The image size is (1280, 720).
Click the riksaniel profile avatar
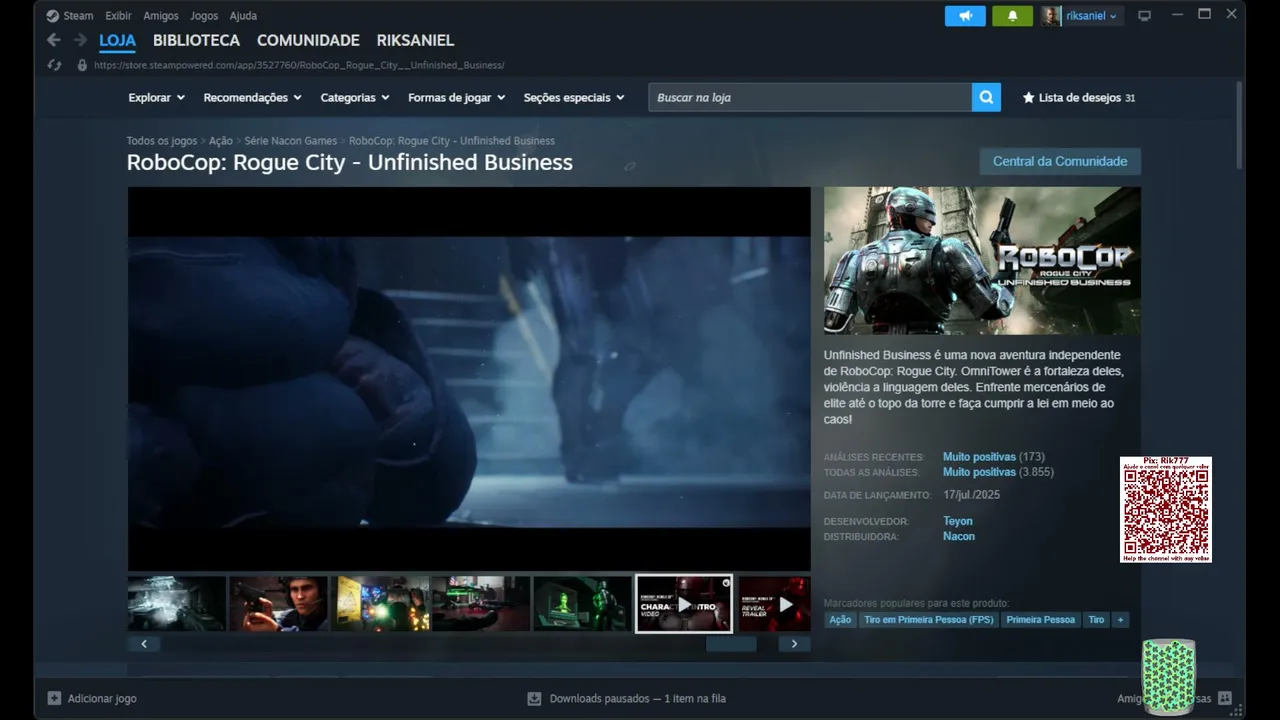1050,16
